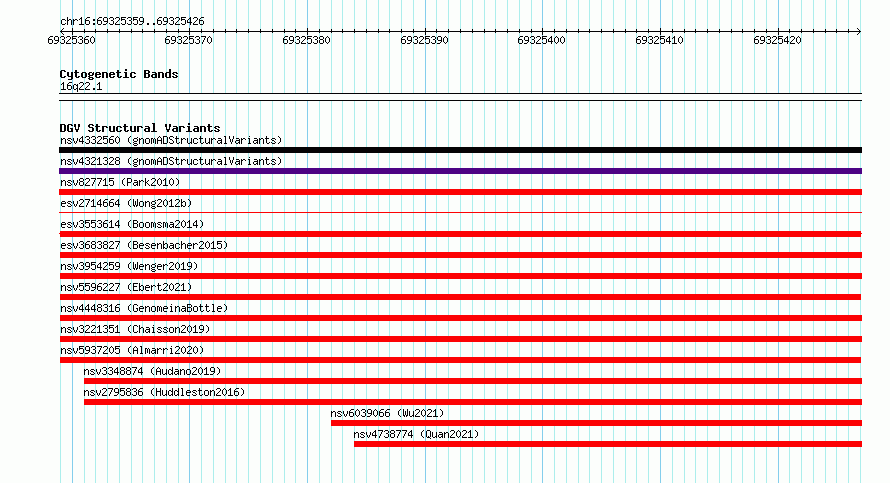Select the purple nsv4321328 variant bar
890x483 pixels.
pyautogui.click(x=460, y=171)
